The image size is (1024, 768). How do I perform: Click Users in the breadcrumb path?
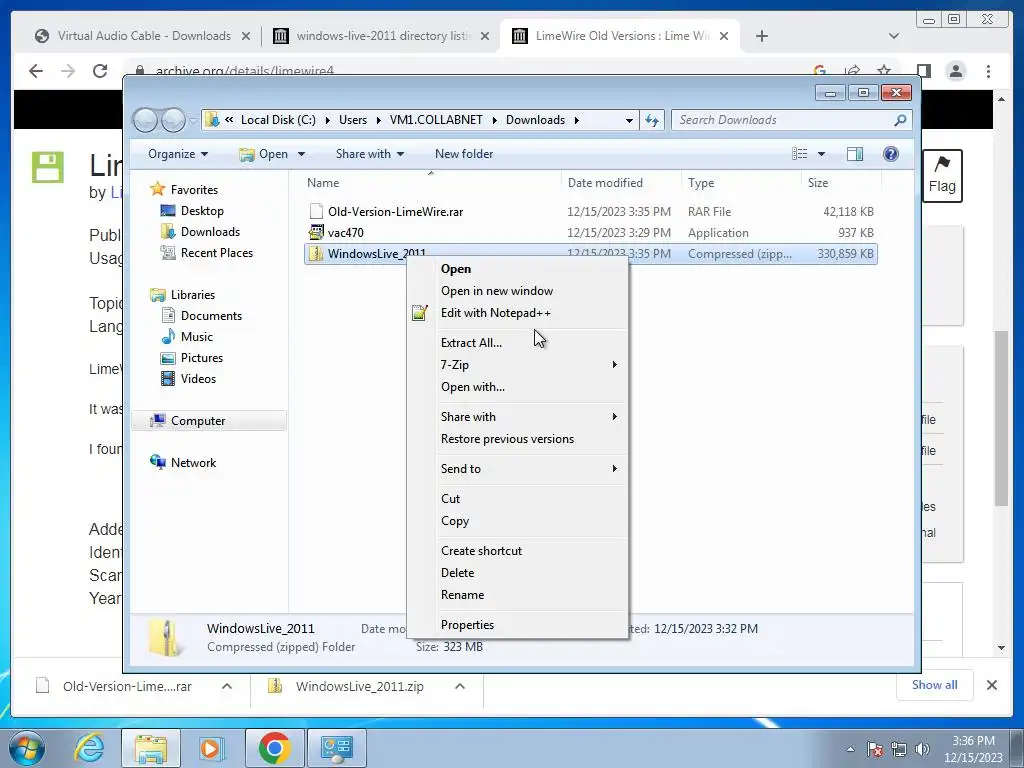point(353,120)
